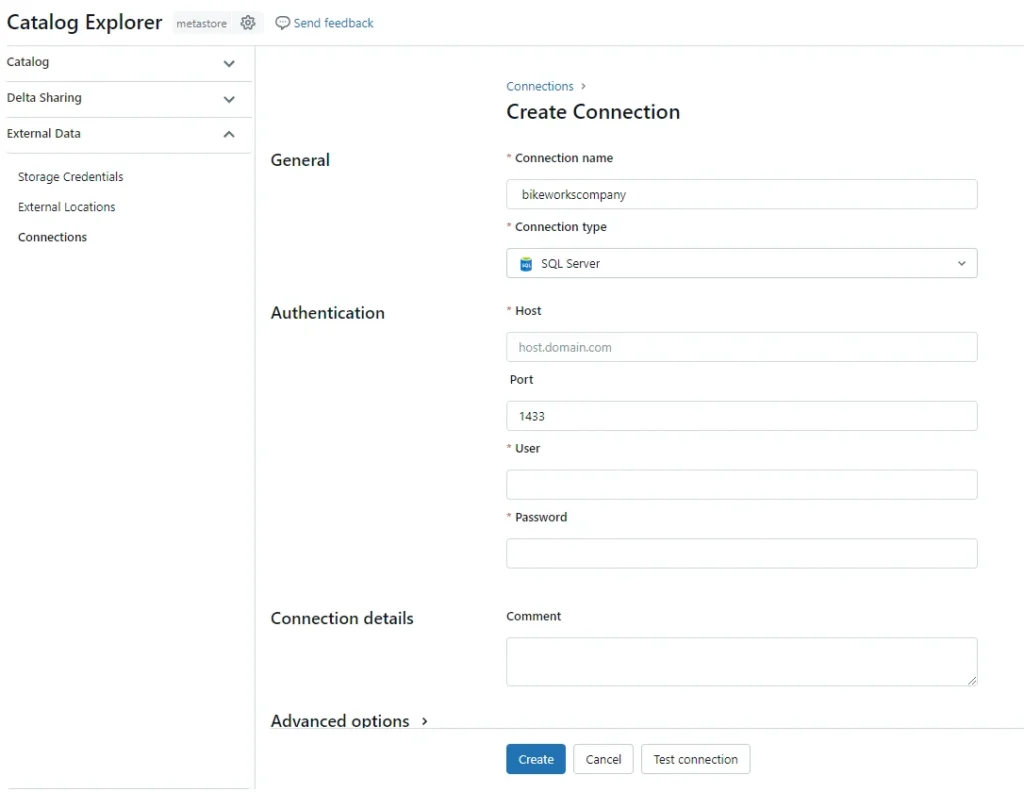Click the Authentication section heading
1024x792 pixels.
(327, 313)
